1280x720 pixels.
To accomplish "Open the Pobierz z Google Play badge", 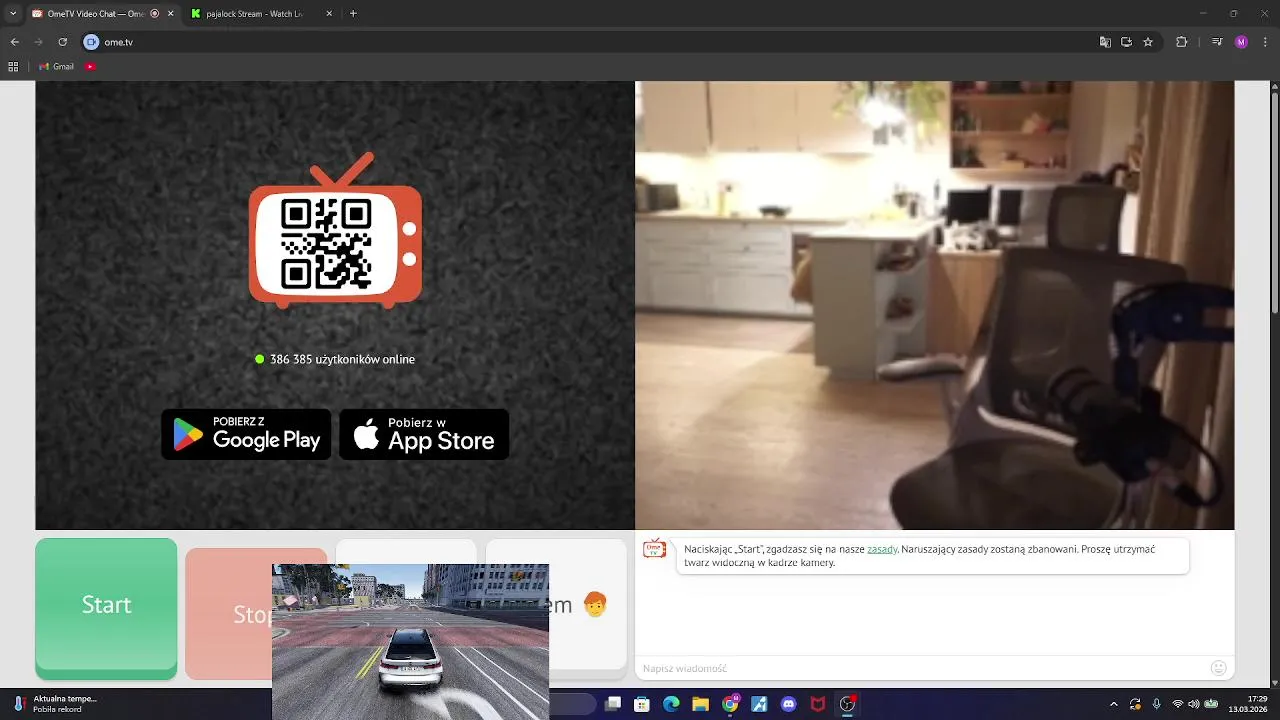I will point(246,434).
